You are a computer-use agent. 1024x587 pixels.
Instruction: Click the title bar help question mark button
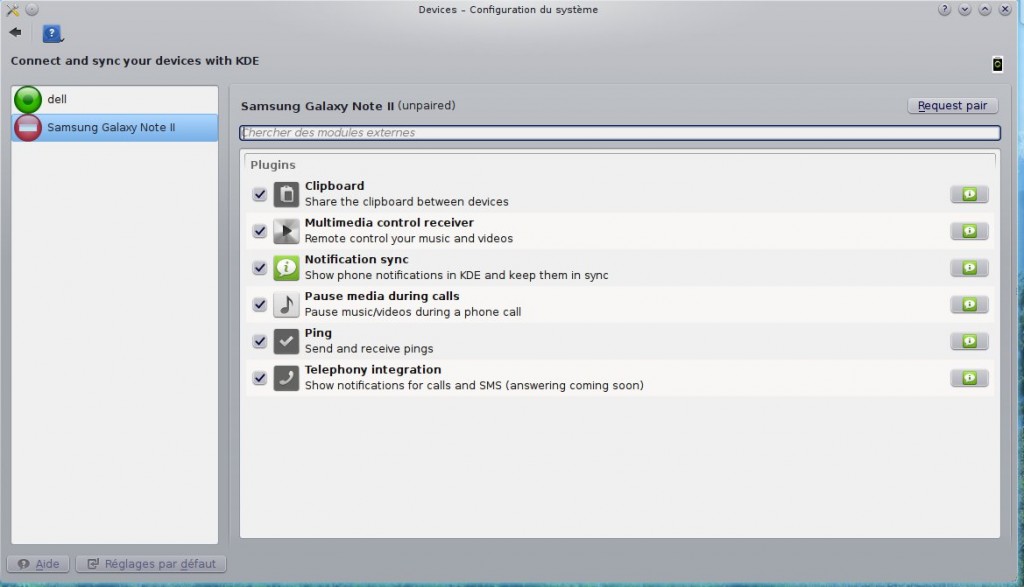[x=944, y=9]
